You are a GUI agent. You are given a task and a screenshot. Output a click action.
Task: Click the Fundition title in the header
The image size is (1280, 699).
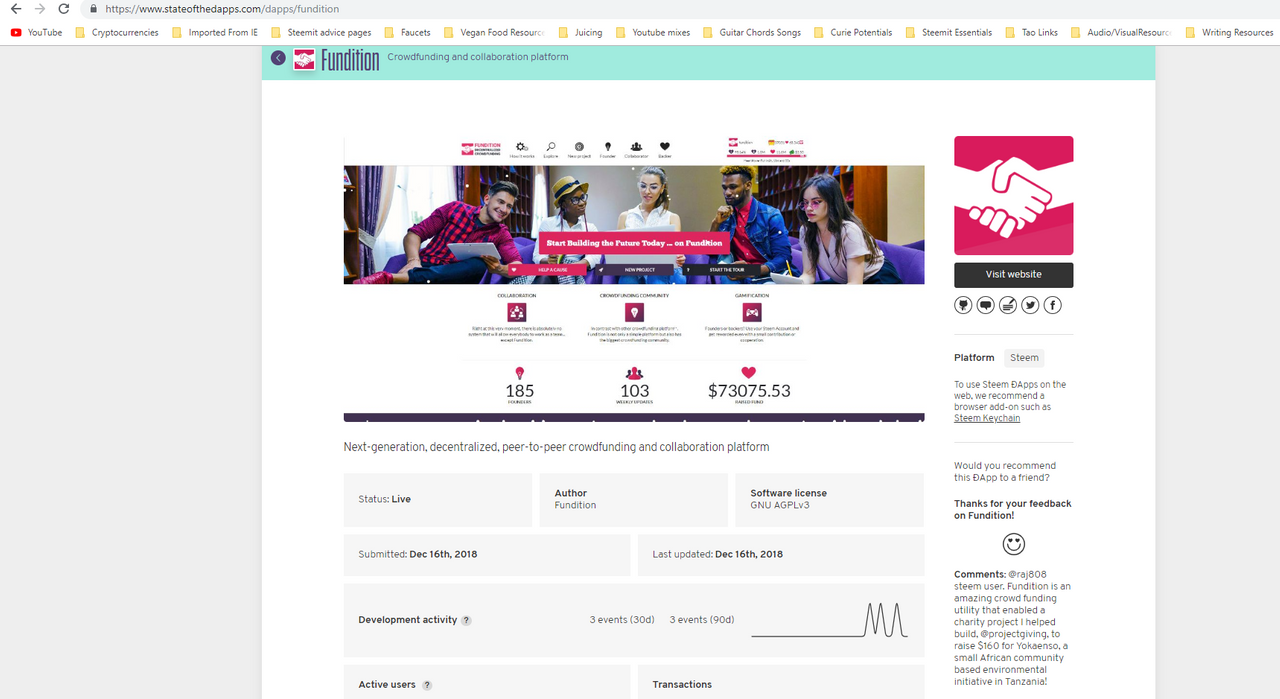tap(350, 60)
